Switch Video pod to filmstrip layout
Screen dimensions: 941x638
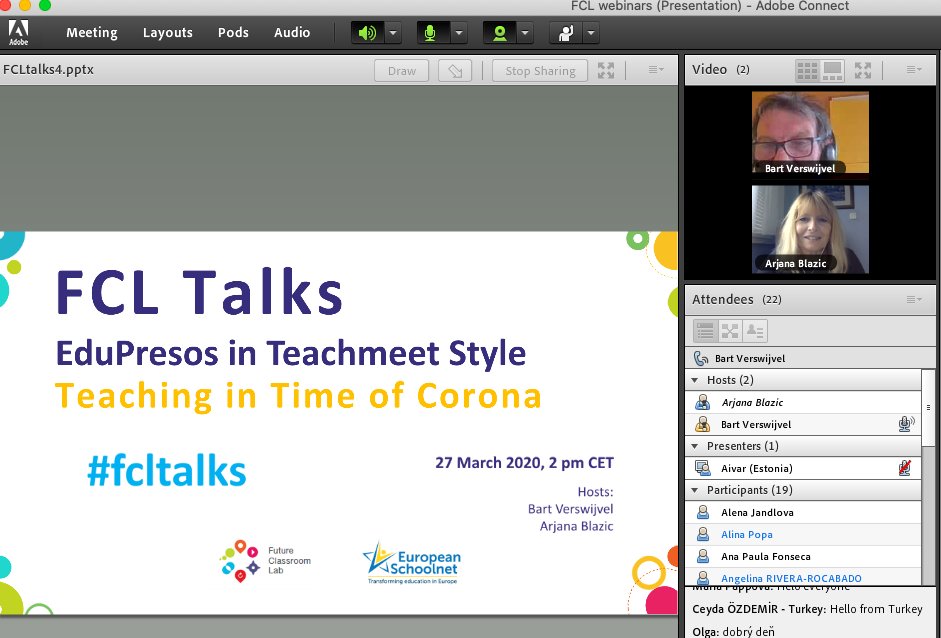click(832, 70)
